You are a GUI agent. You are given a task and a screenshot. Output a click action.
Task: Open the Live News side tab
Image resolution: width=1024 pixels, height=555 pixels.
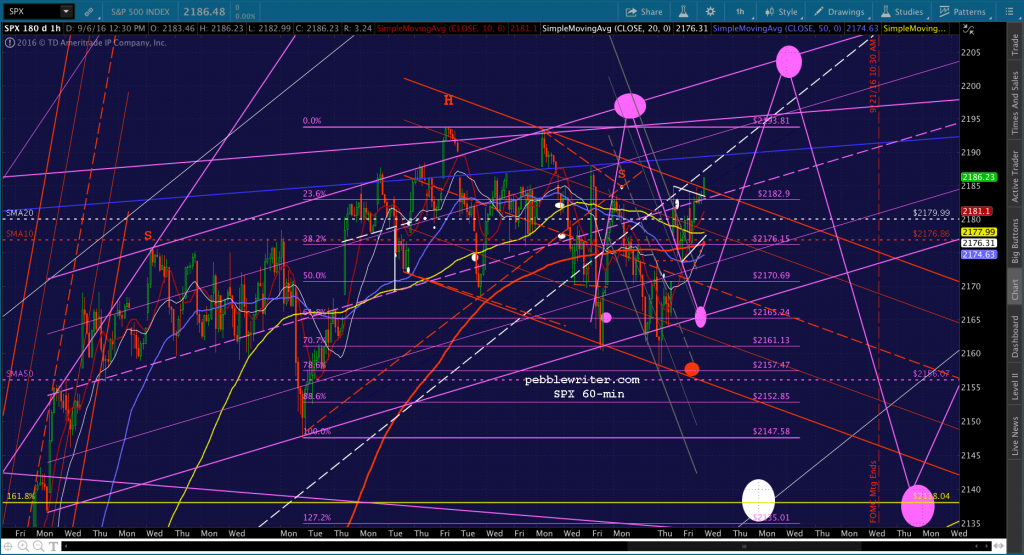[1015, 436]
